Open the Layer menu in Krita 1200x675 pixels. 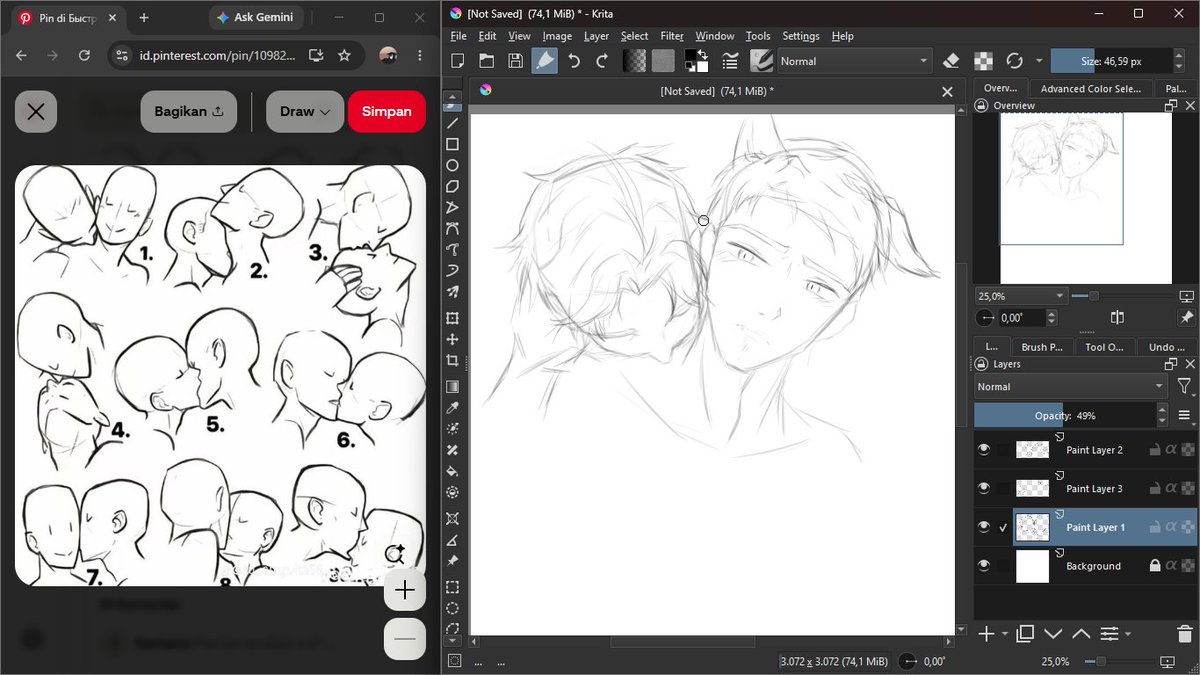(596, 36)
